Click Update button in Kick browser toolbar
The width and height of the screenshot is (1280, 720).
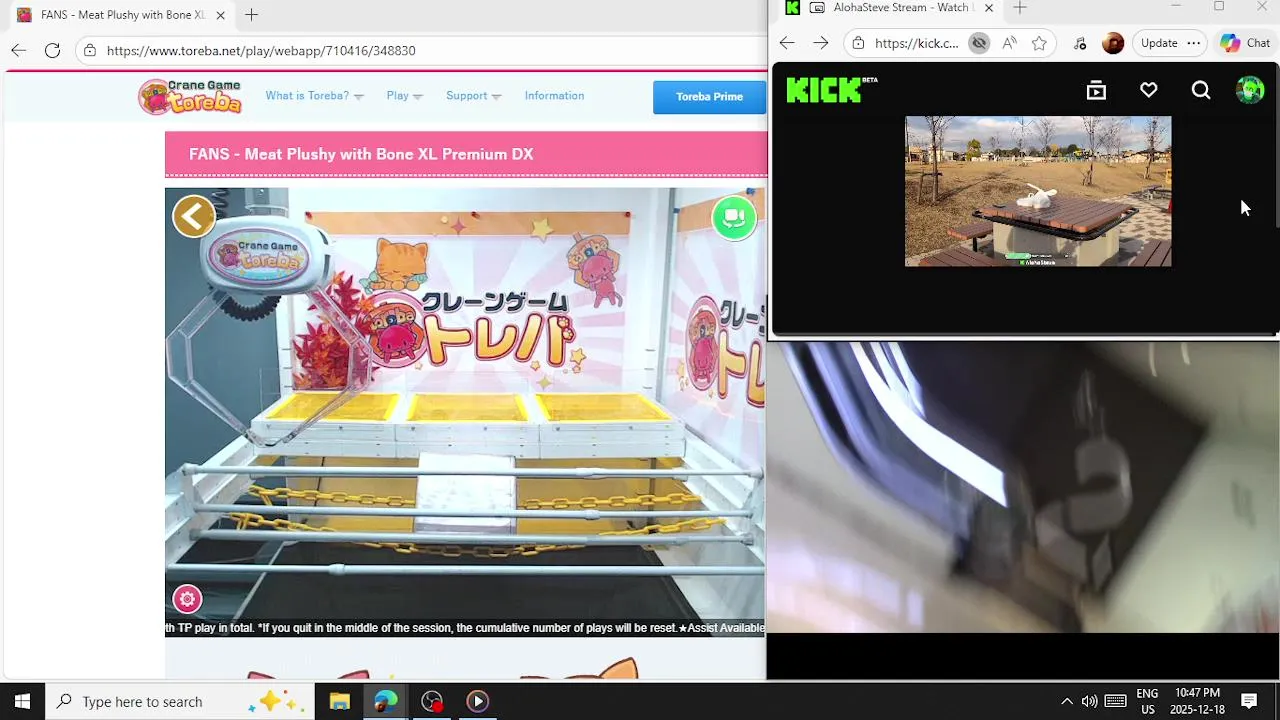point(1159,43)
